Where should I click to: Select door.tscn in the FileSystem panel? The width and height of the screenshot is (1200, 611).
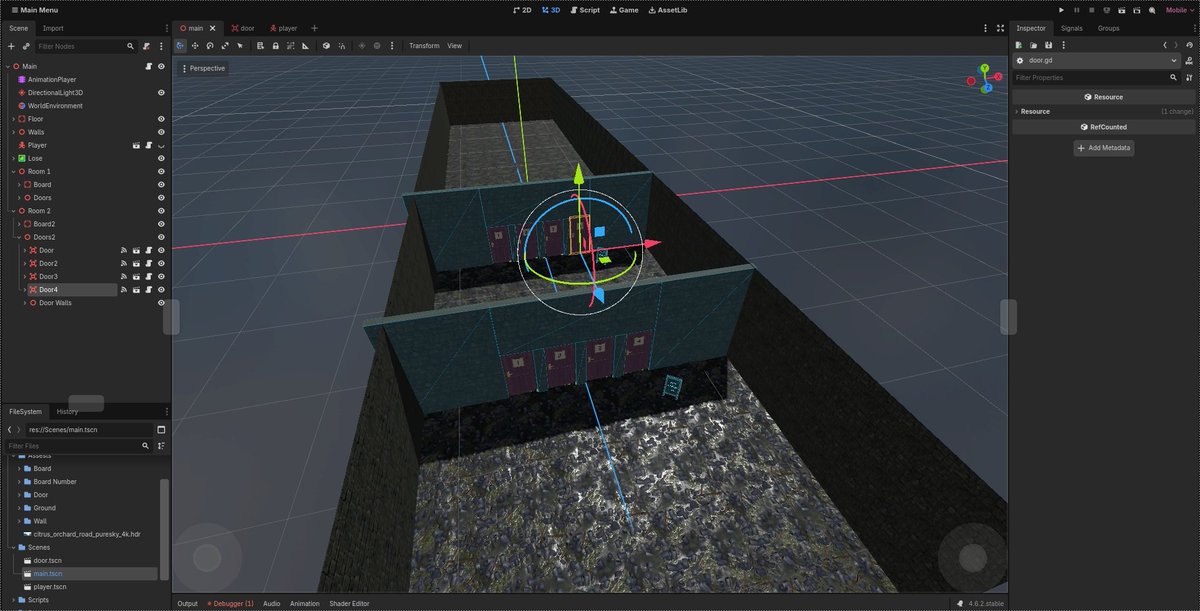click(48, 560)
